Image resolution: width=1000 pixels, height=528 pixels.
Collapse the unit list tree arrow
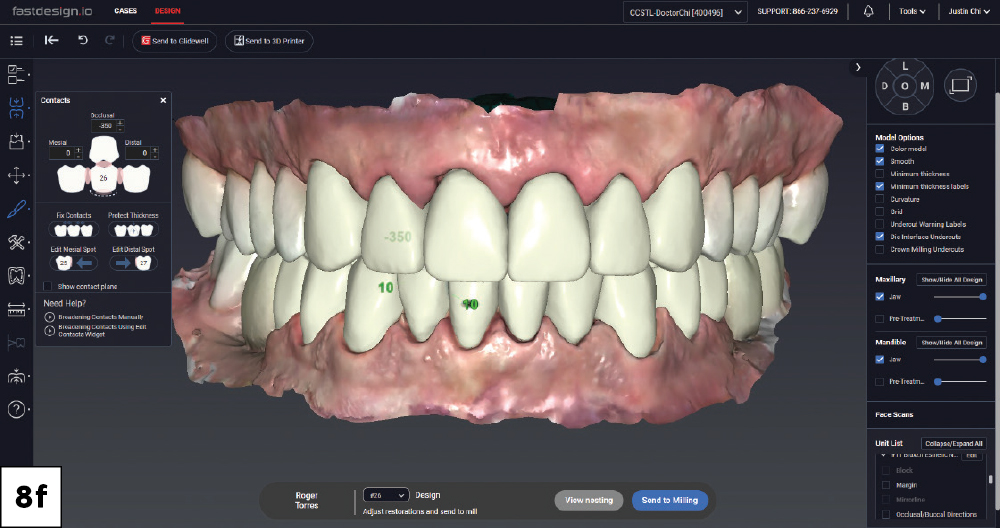click(883, 455)
